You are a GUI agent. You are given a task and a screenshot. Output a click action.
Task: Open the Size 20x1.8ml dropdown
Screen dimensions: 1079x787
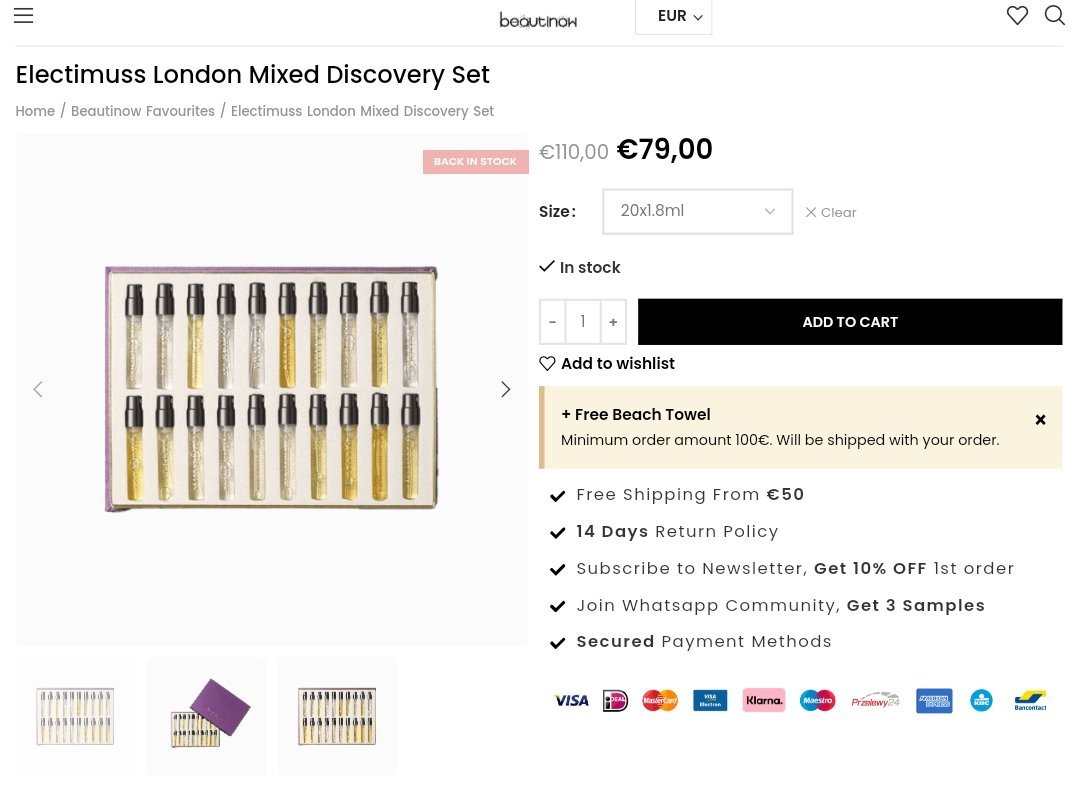tap(697, 211)
